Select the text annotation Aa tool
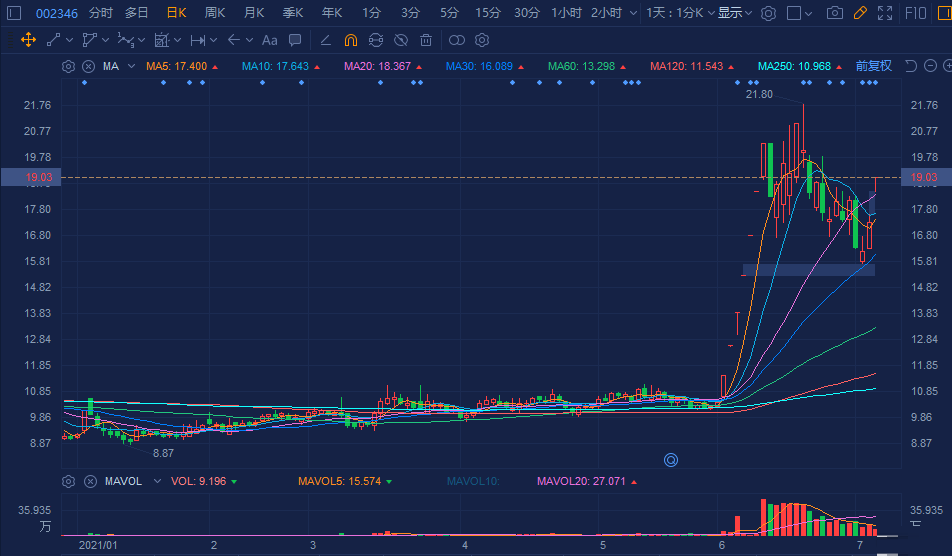 pos(269,40)
